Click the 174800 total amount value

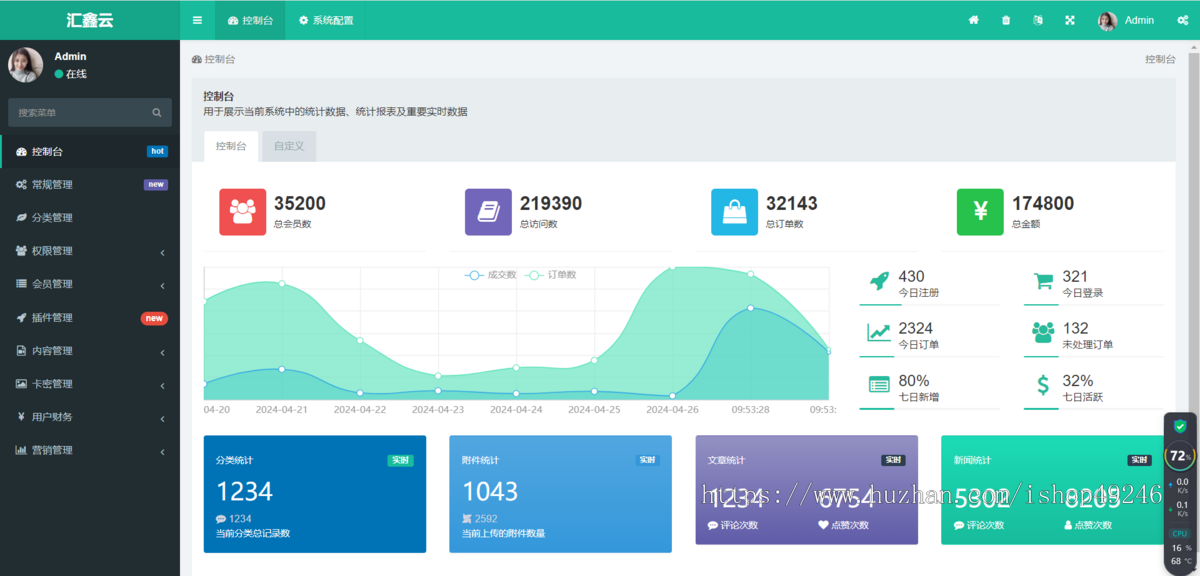(1043, 203)
